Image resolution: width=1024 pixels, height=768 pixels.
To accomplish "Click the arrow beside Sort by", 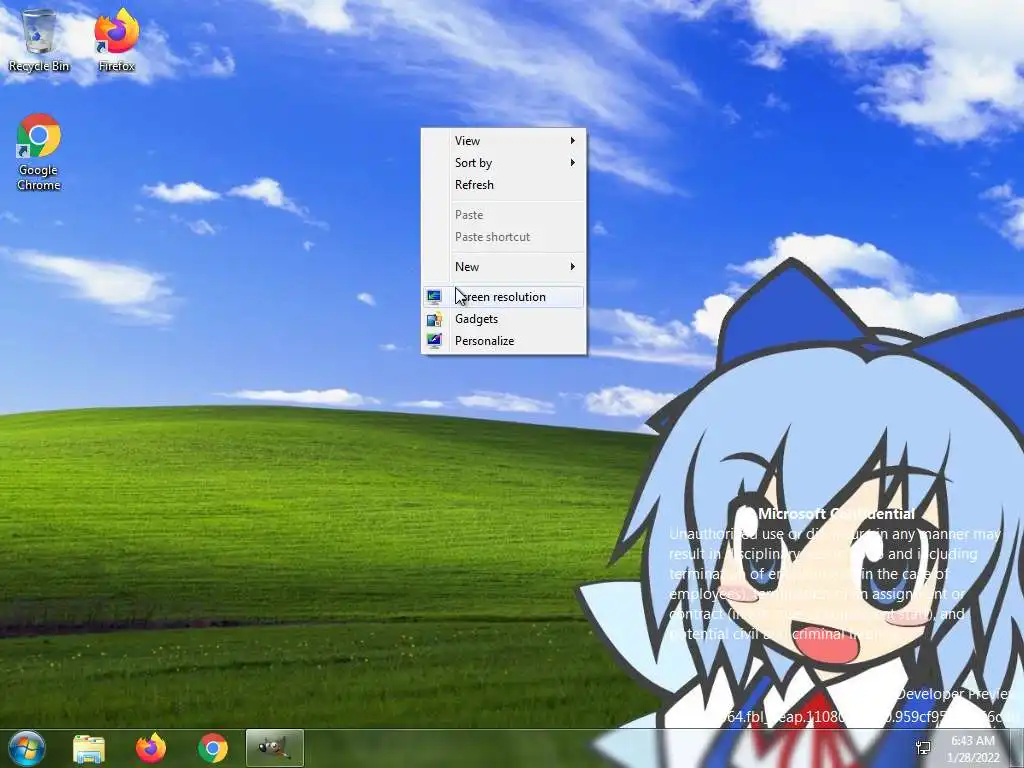I will click(573, 163).
